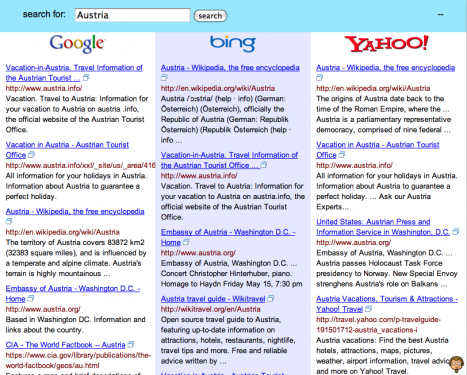Open new-window icon after Bing's Austrian Tourist Office result
Screen dimensions: 467x375
[263, 165]
